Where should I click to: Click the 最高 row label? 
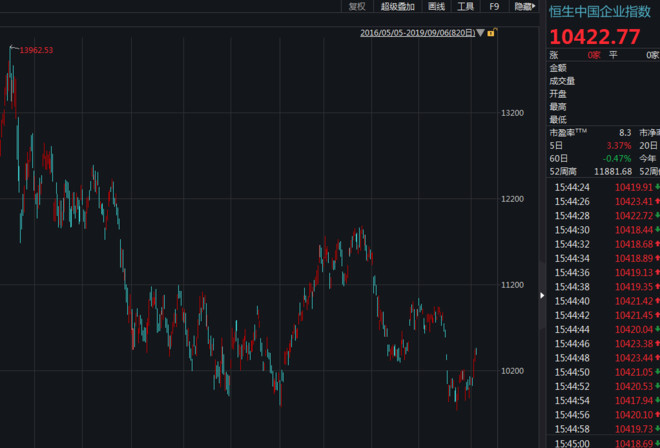558,107
